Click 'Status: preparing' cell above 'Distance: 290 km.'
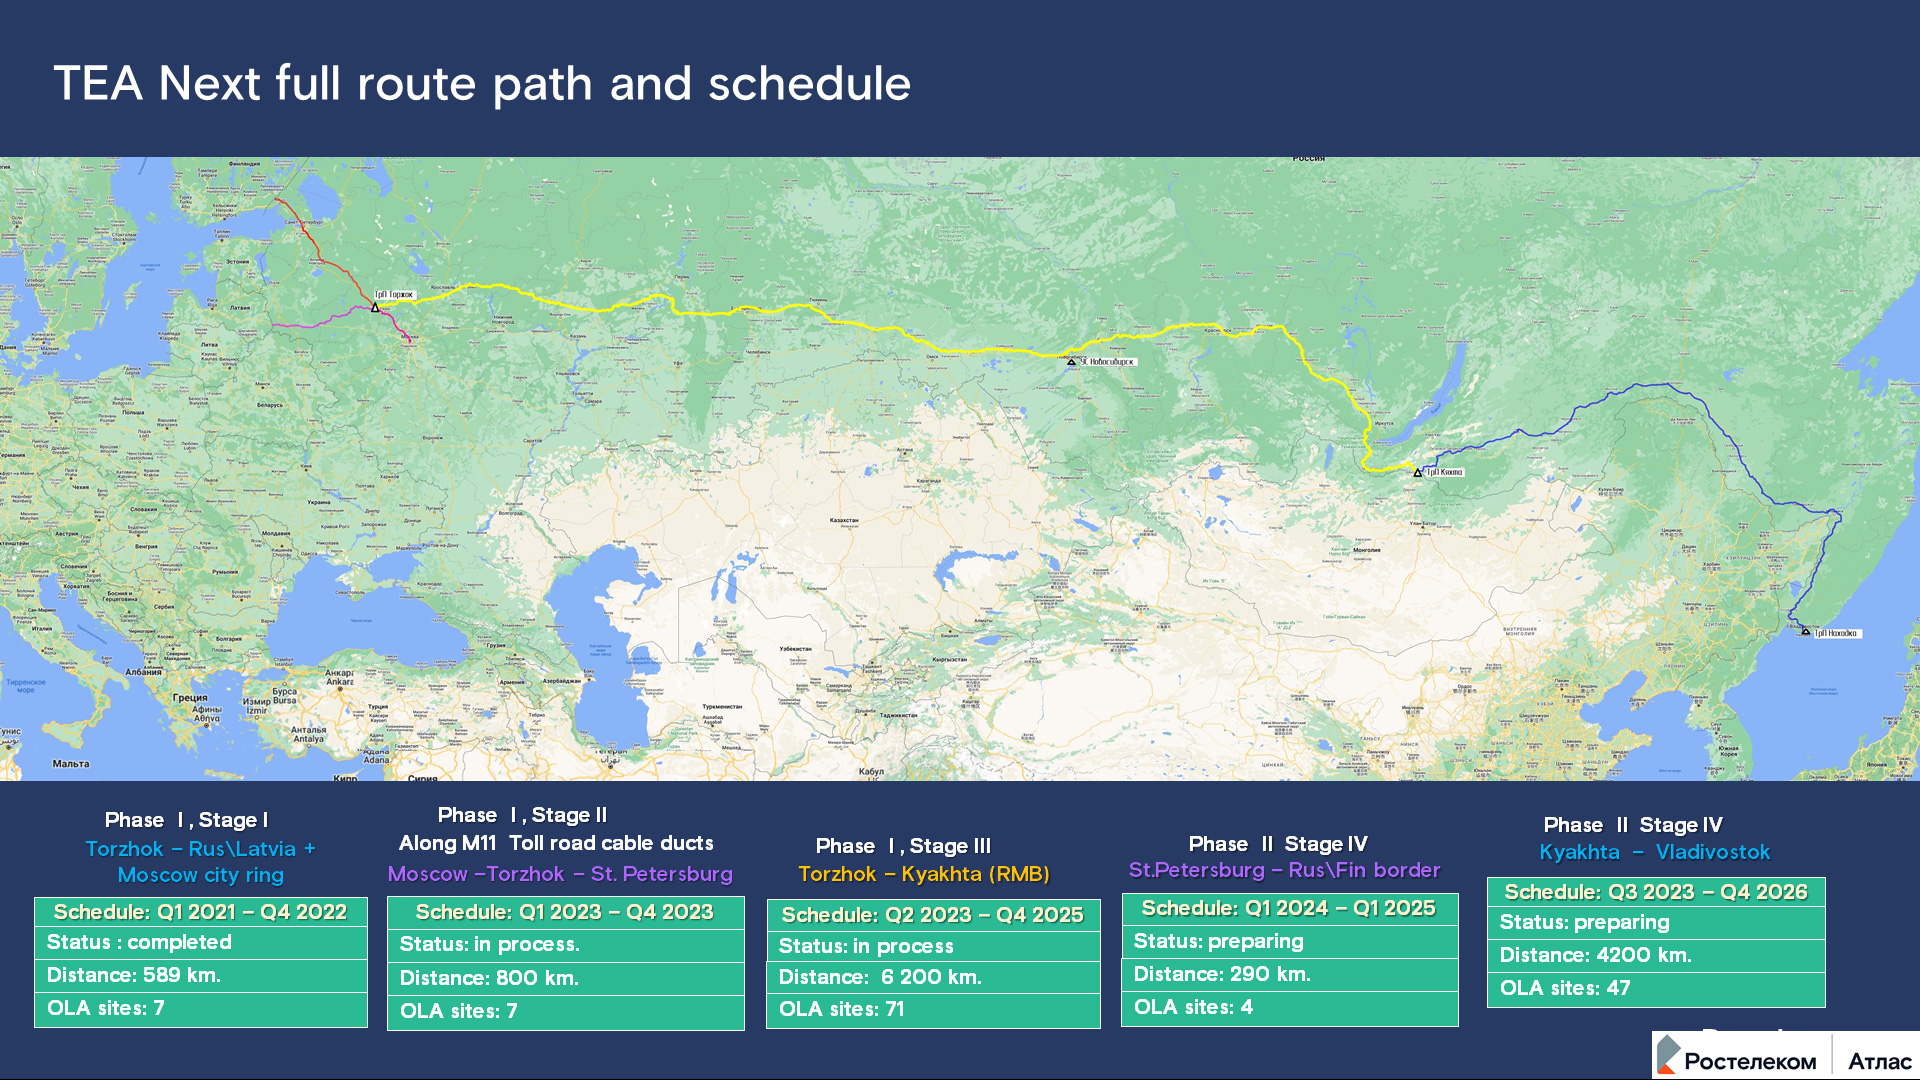 click(x=1290, y=942)
